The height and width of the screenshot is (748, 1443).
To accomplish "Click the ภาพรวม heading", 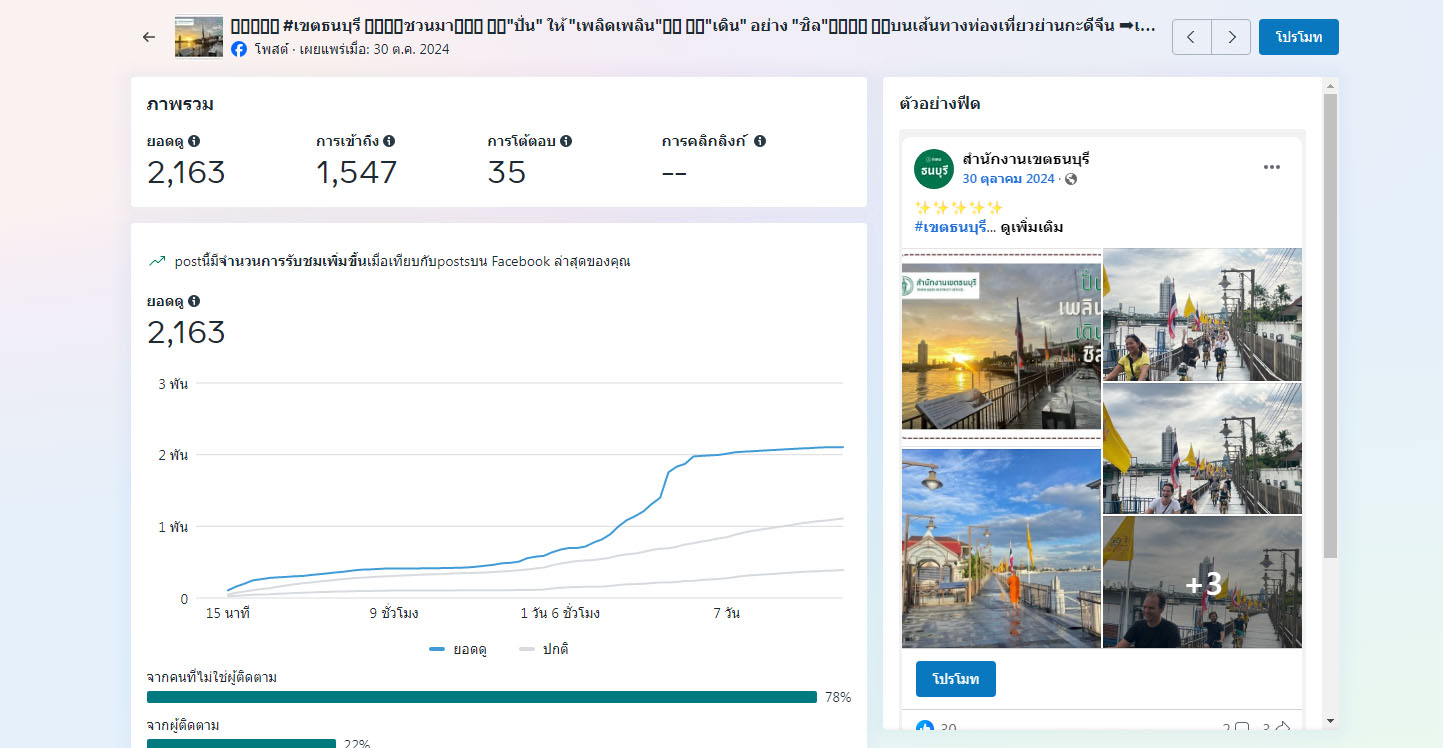I will [x=180, y=104].
